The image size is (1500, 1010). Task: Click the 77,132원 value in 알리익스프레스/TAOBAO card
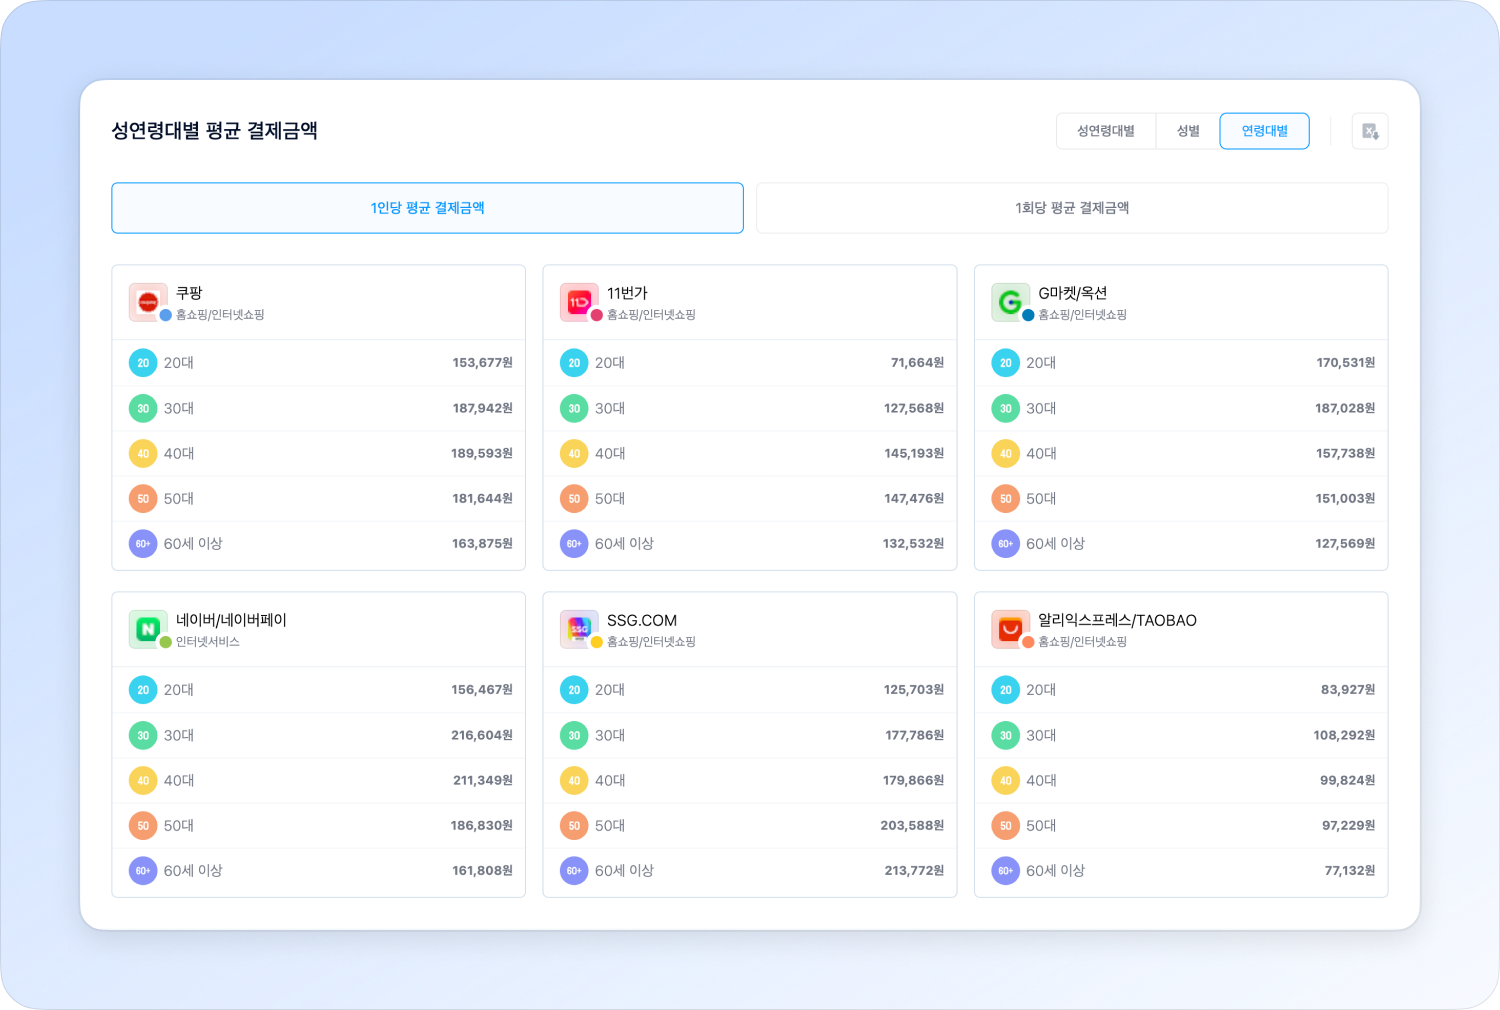pos(1350,871)
